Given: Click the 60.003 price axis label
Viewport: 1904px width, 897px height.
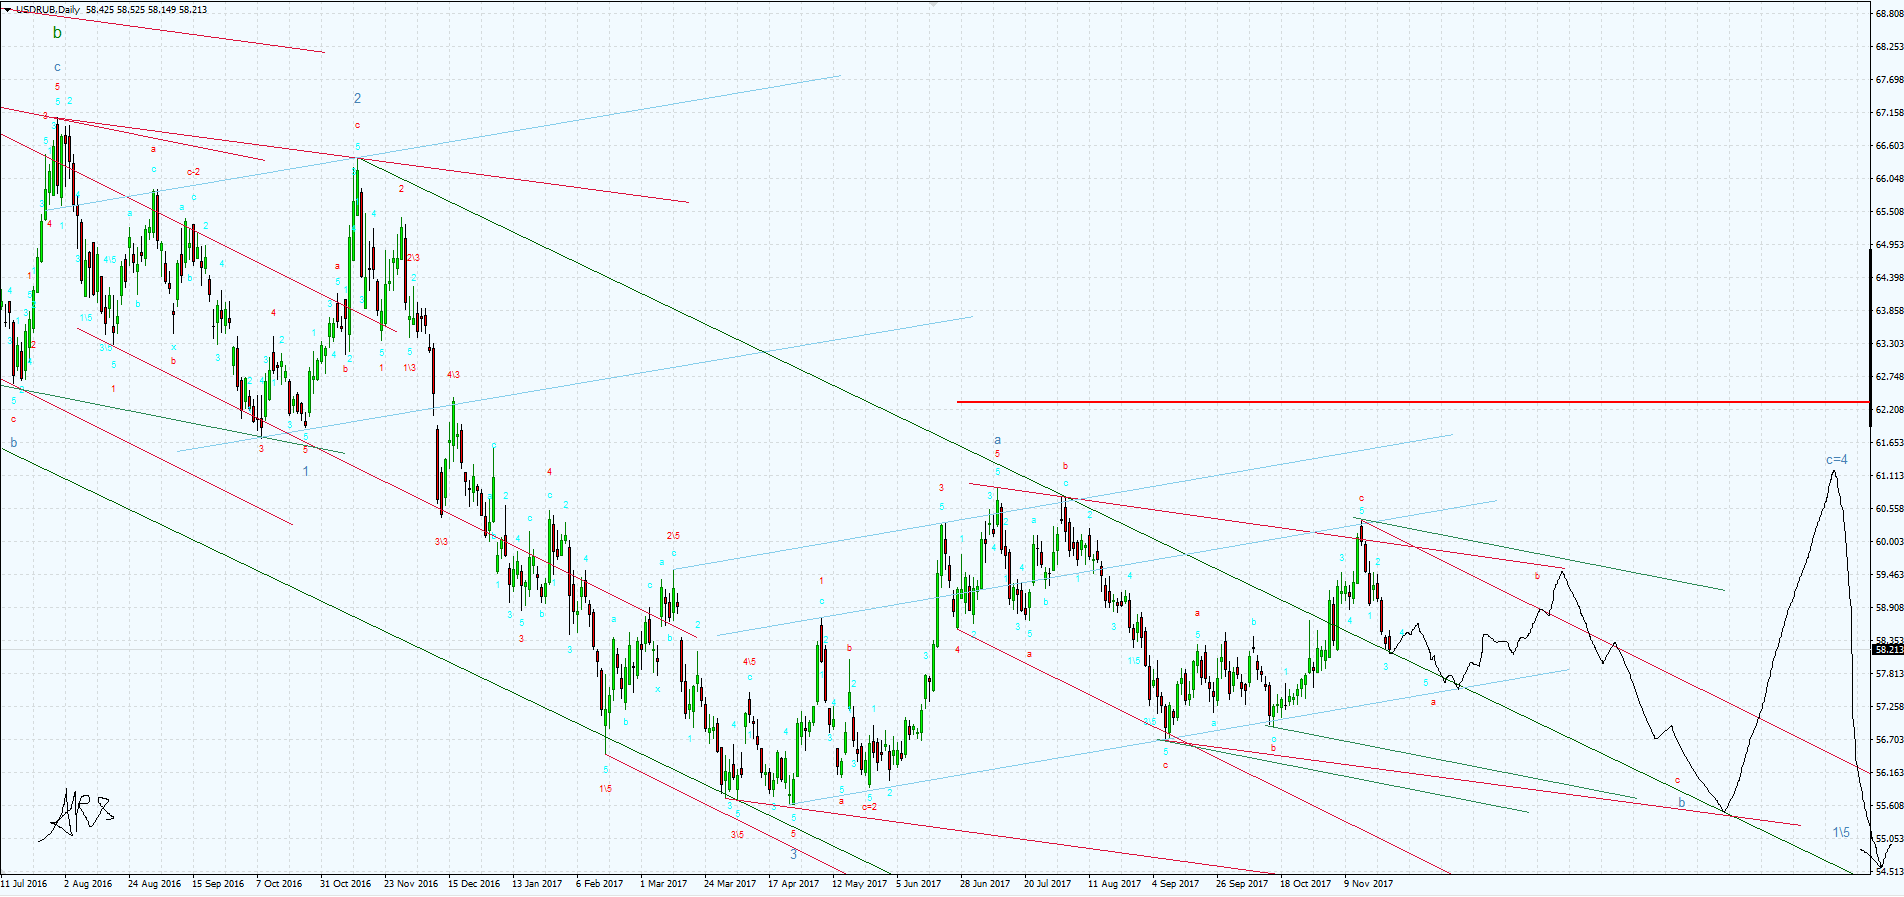Looking at the screenshot, I should (1889, 542).
